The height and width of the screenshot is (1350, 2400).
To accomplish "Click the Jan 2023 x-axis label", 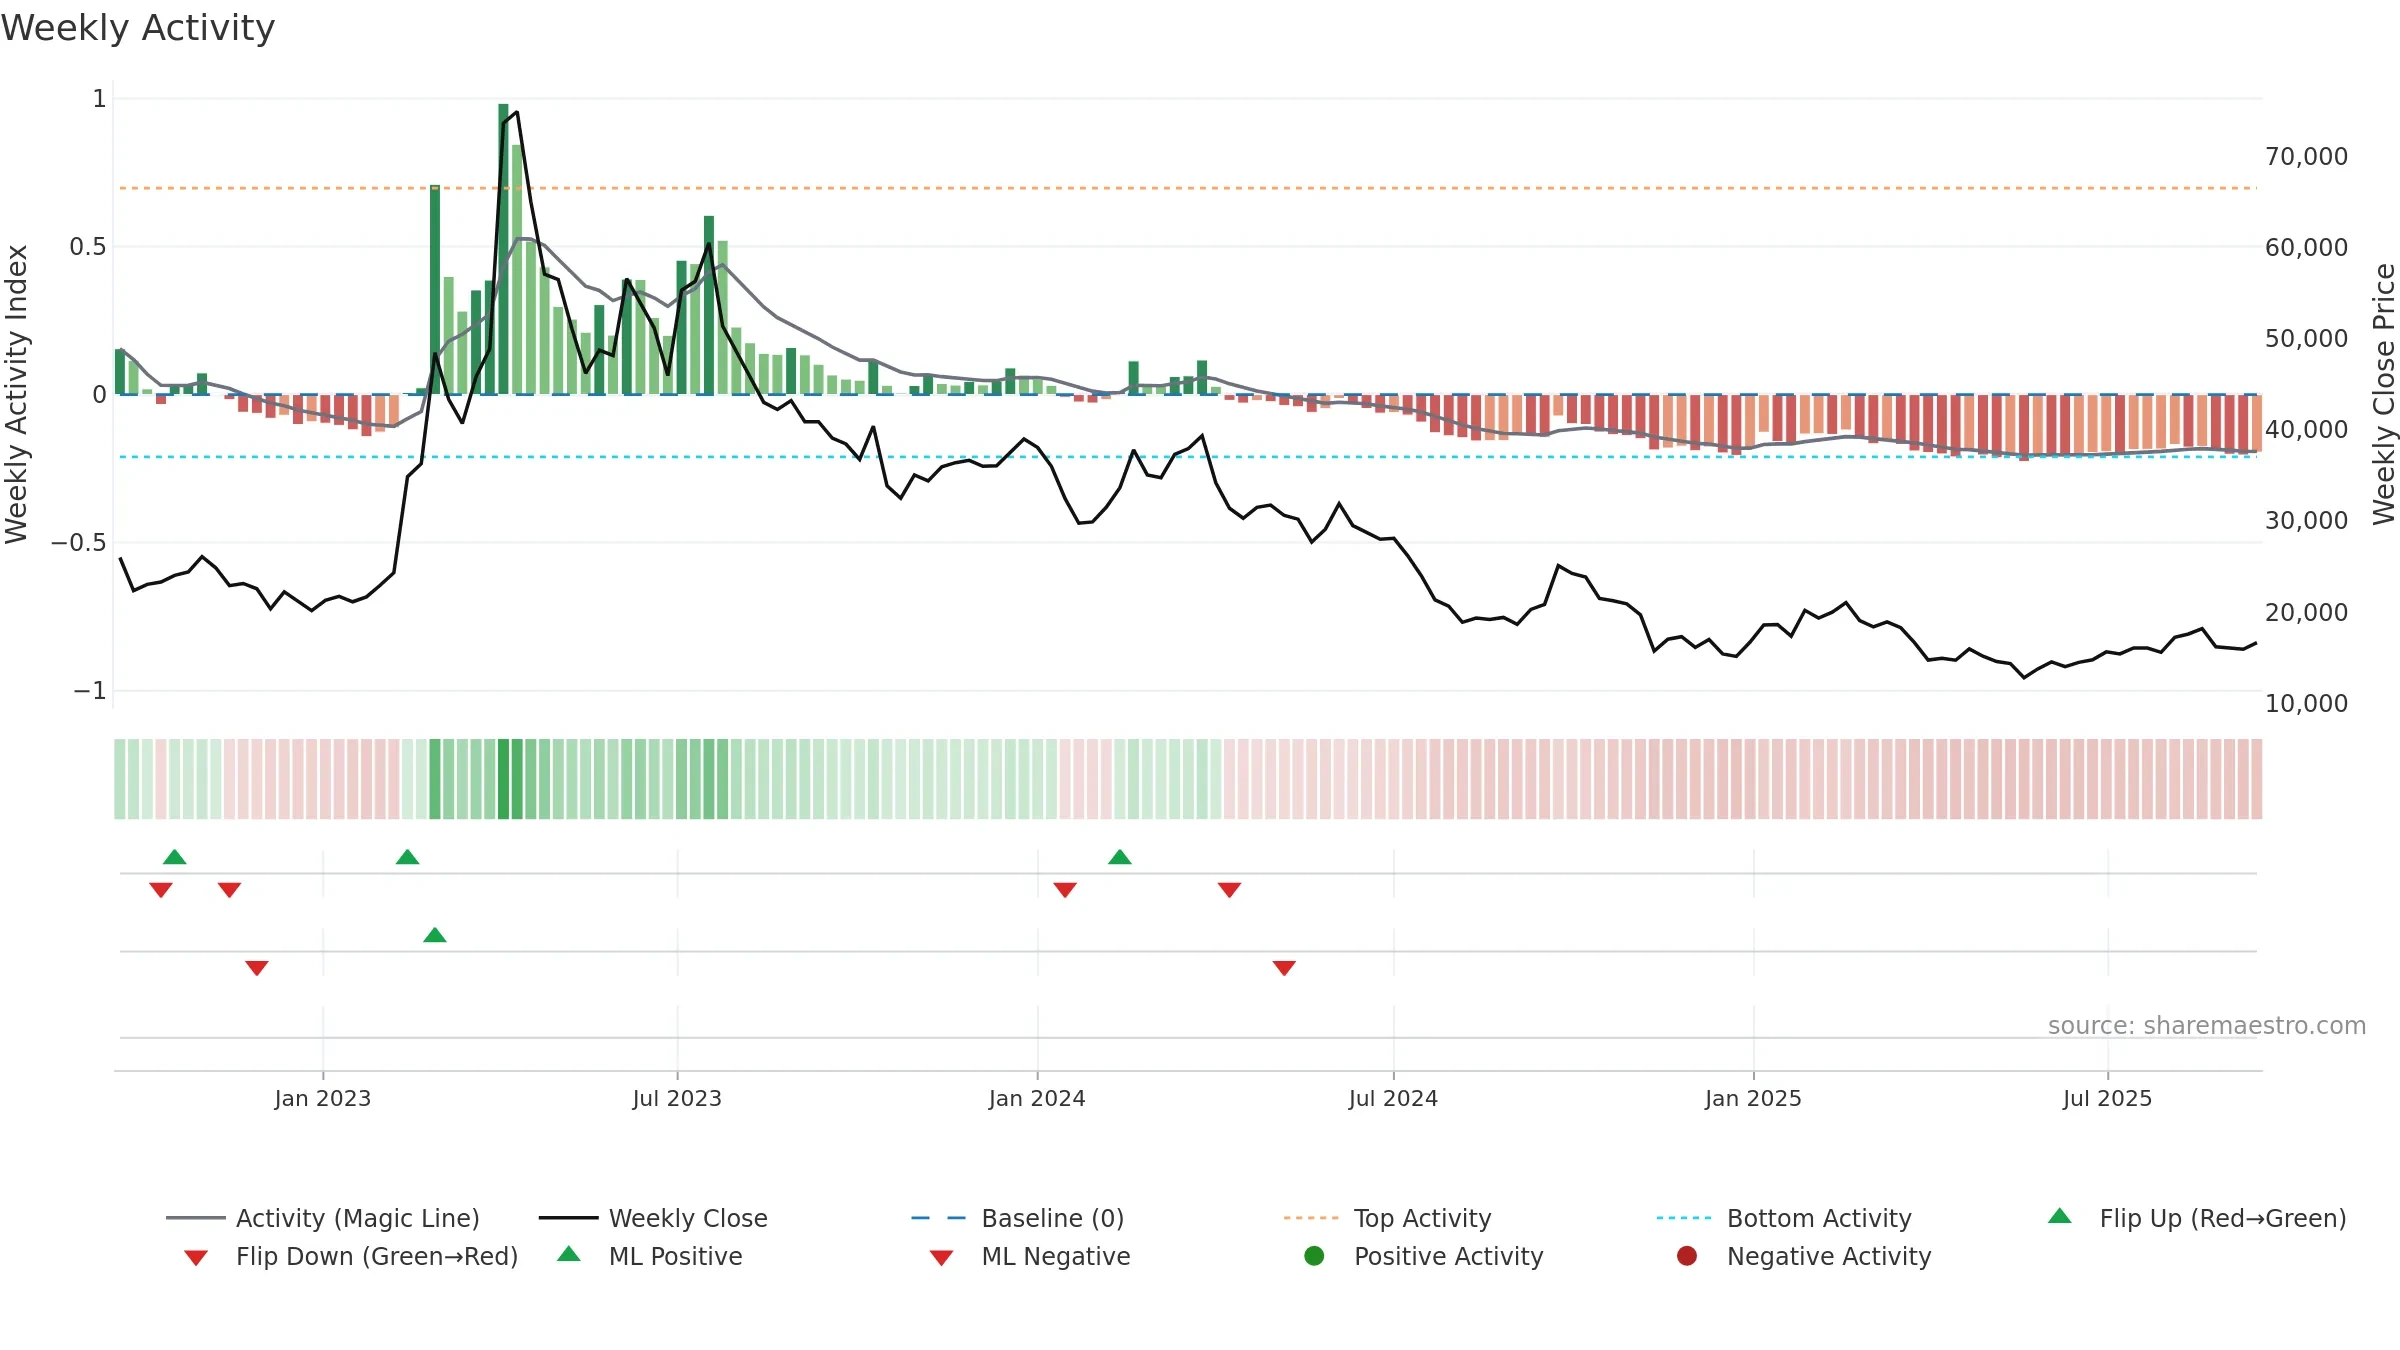I will pos(323,1098).
